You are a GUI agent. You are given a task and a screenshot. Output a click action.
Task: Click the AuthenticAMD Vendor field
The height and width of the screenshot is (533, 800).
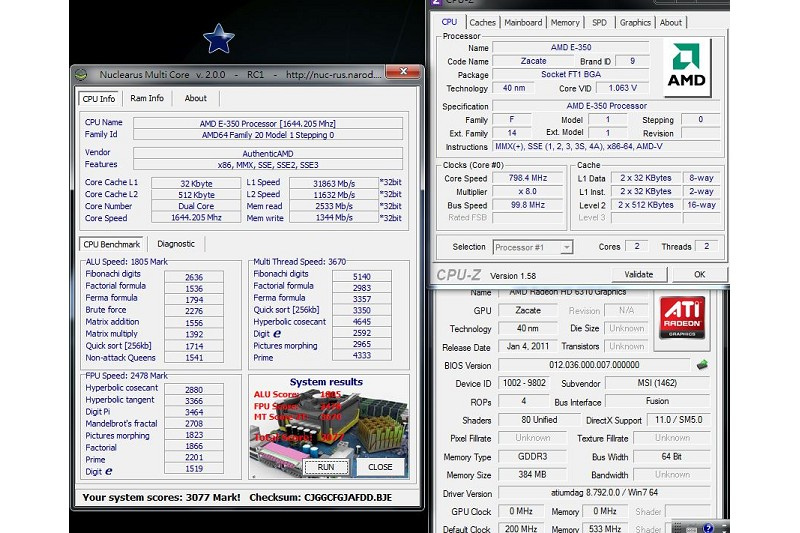coord(268,154)
